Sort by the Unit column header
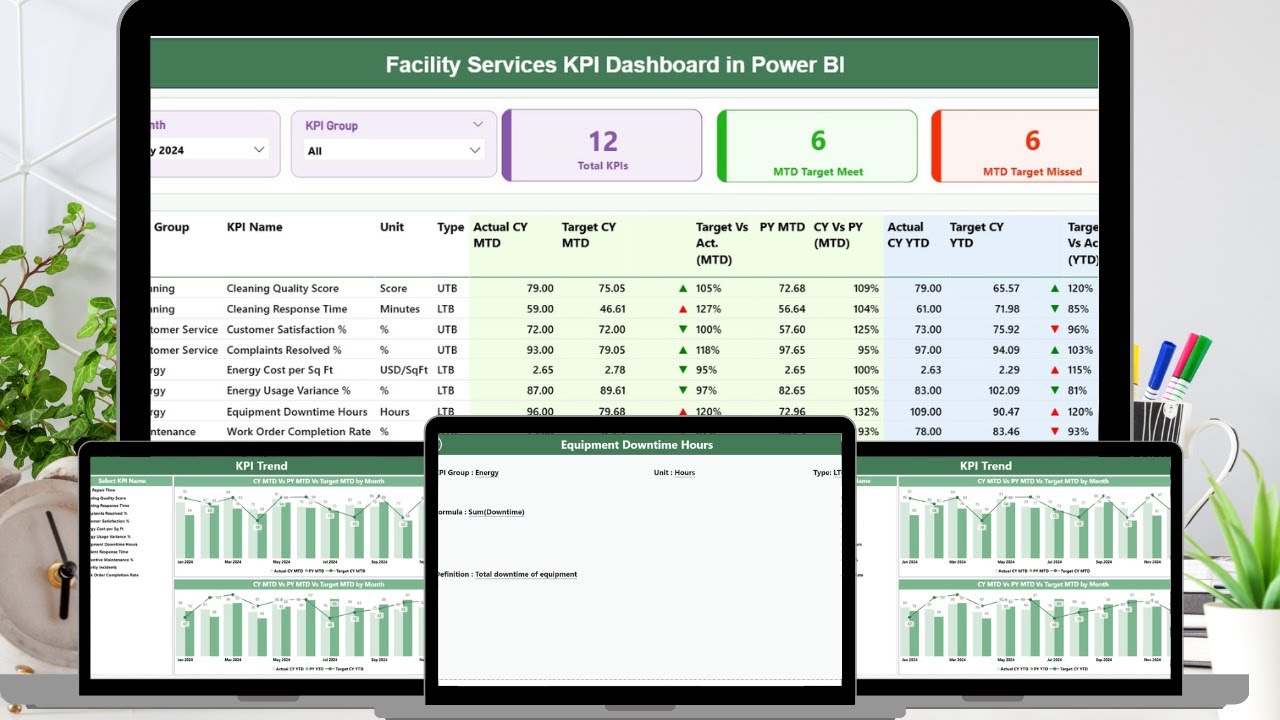Screen dimensions: 1280x720 (392, 227)
